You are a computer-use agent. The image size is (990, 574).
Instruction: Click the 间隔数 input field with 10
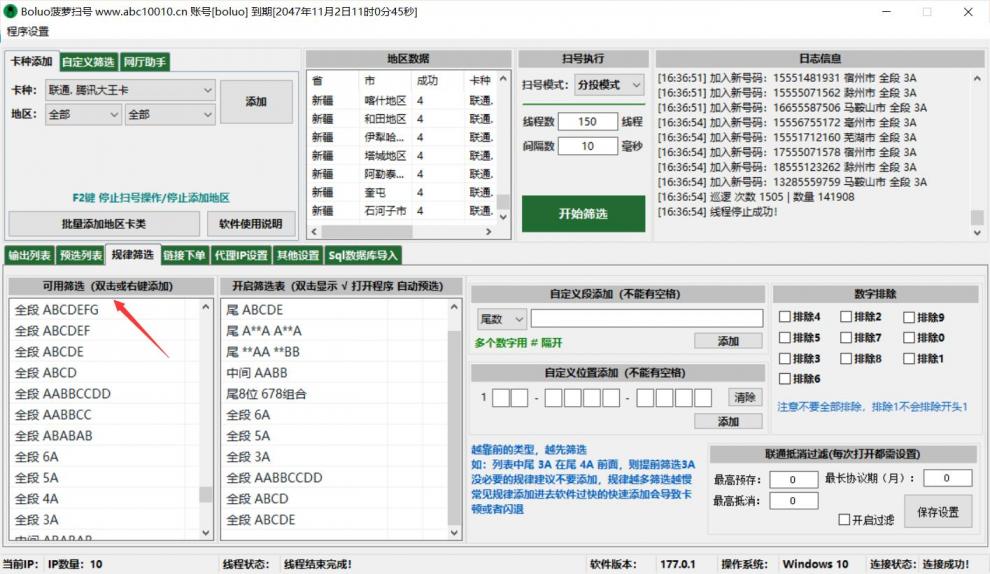click(x=587, y=146)
